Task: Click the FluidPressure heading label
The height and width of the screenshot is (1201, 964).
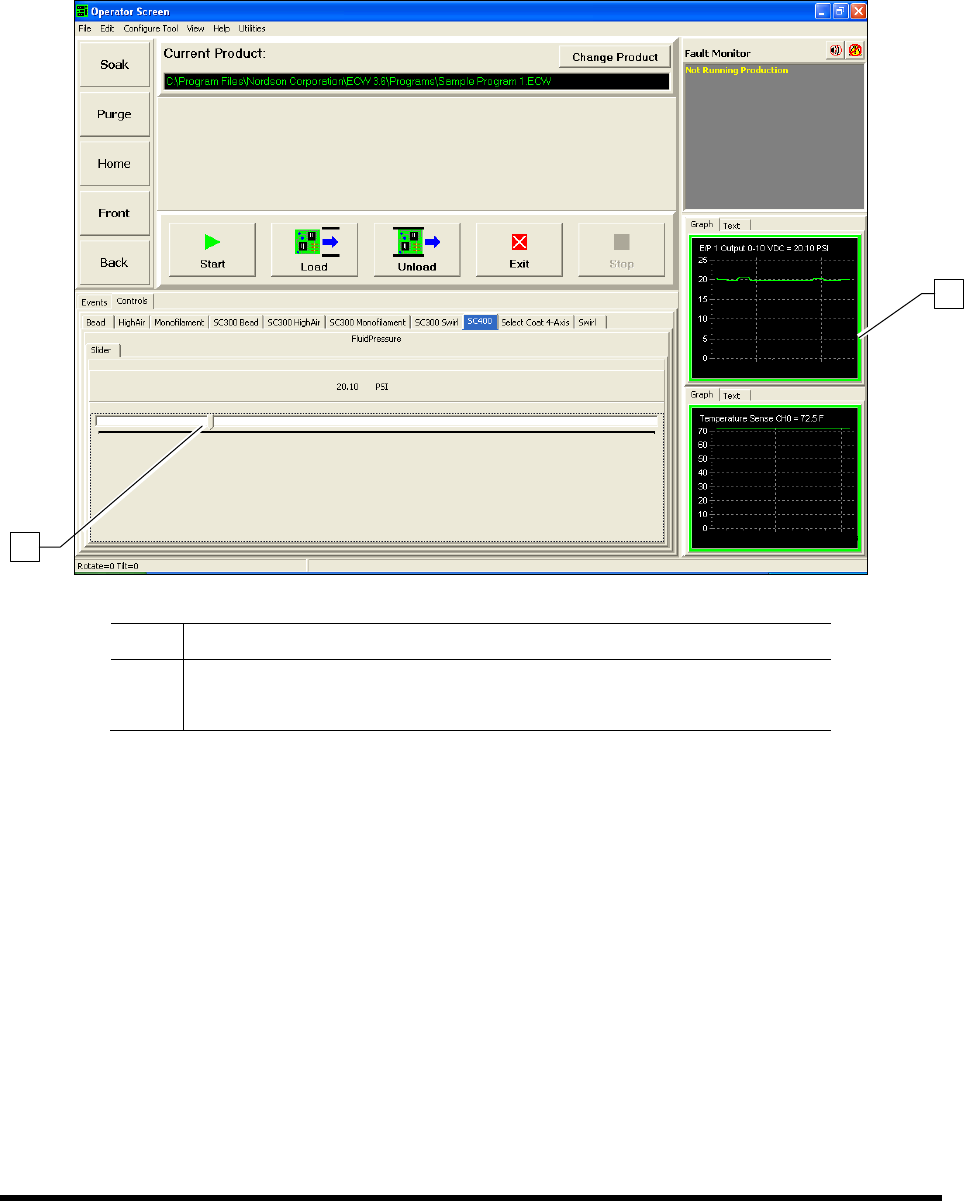Action: coord(375,339)
